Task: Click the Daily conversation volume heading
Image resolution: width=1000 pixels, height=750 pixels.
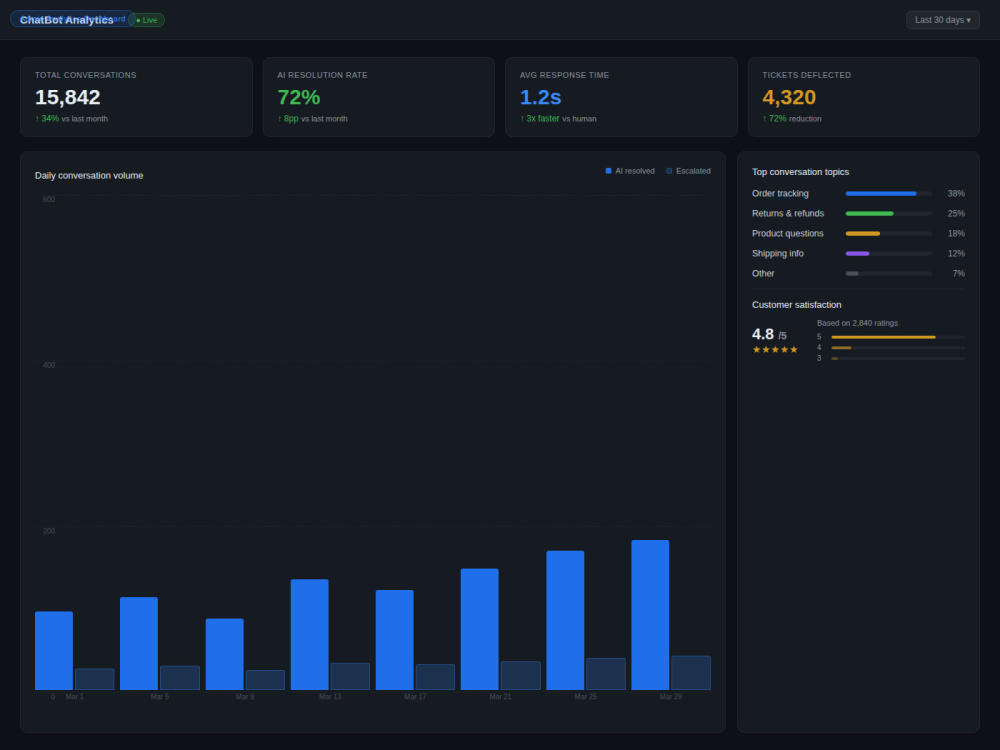Action: tap(89, 175)
